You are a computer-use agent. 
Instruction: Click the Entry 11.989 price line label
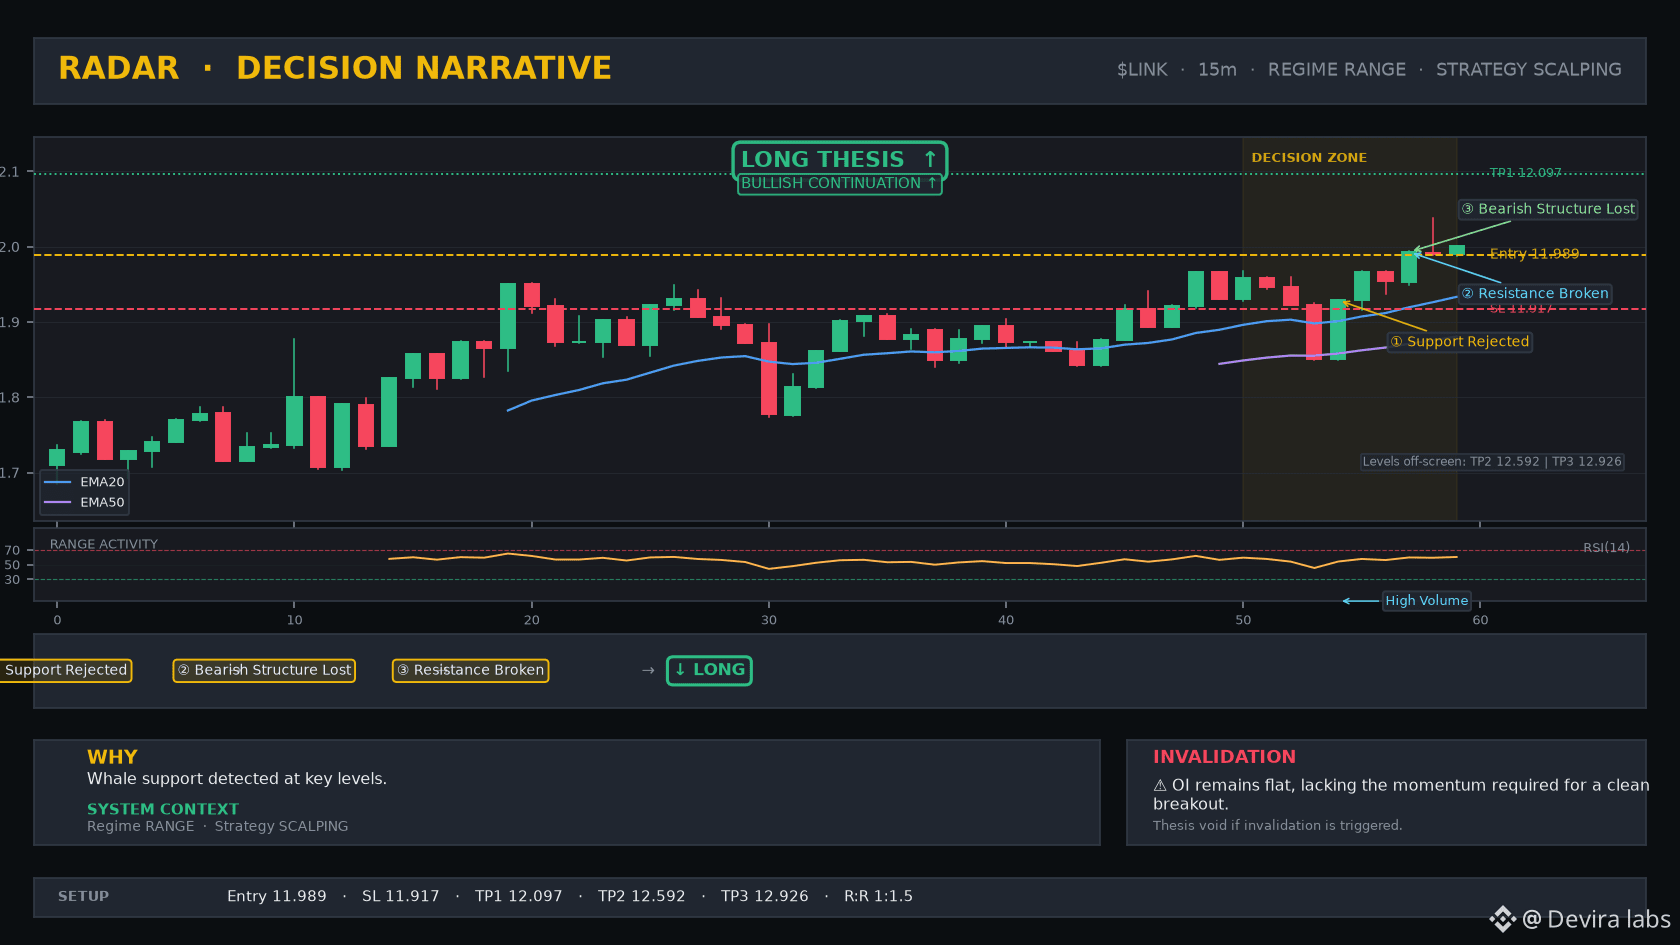pos(1534,254)
